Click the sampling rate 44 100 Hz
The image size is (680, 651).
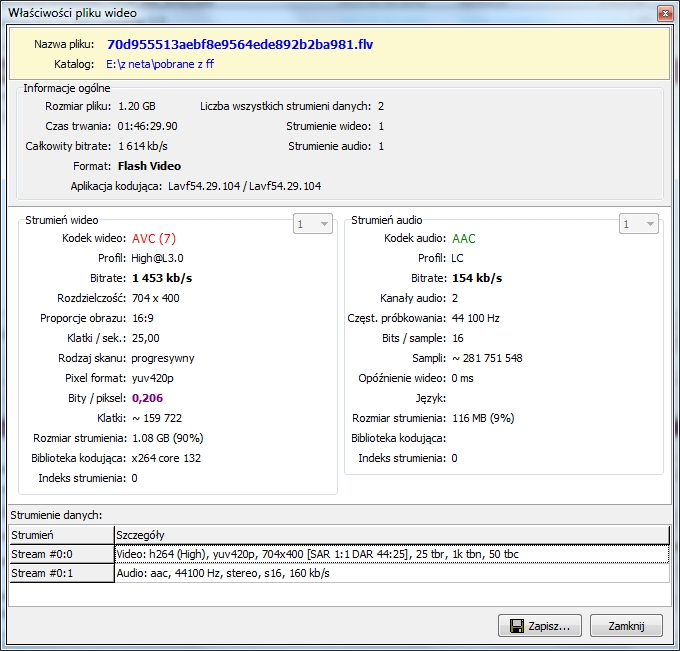[x=476, y=318]
